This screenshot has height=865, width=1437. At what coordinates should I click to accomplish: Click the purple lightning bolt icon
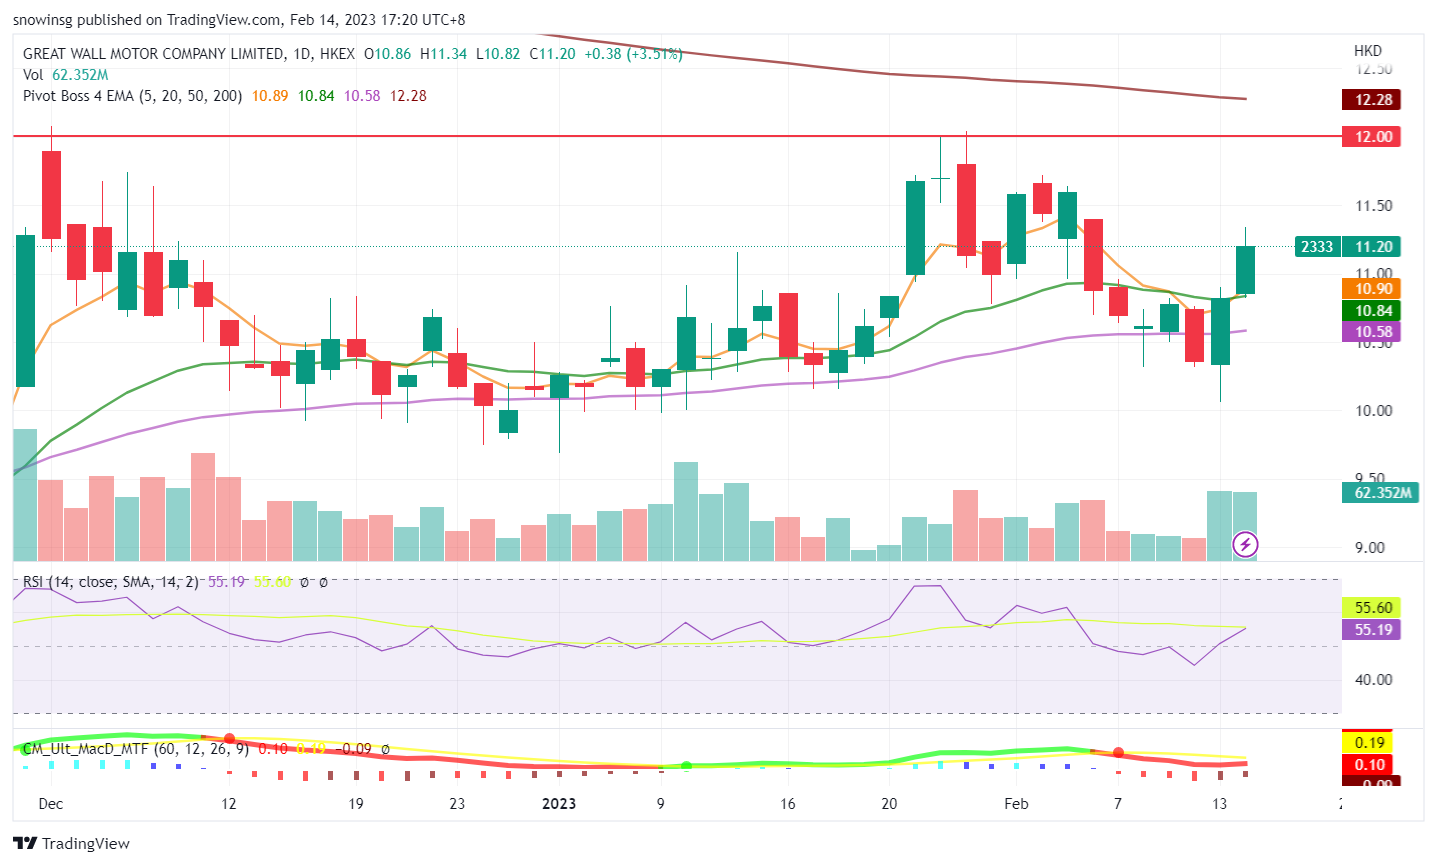click(x=1245, y=544)
